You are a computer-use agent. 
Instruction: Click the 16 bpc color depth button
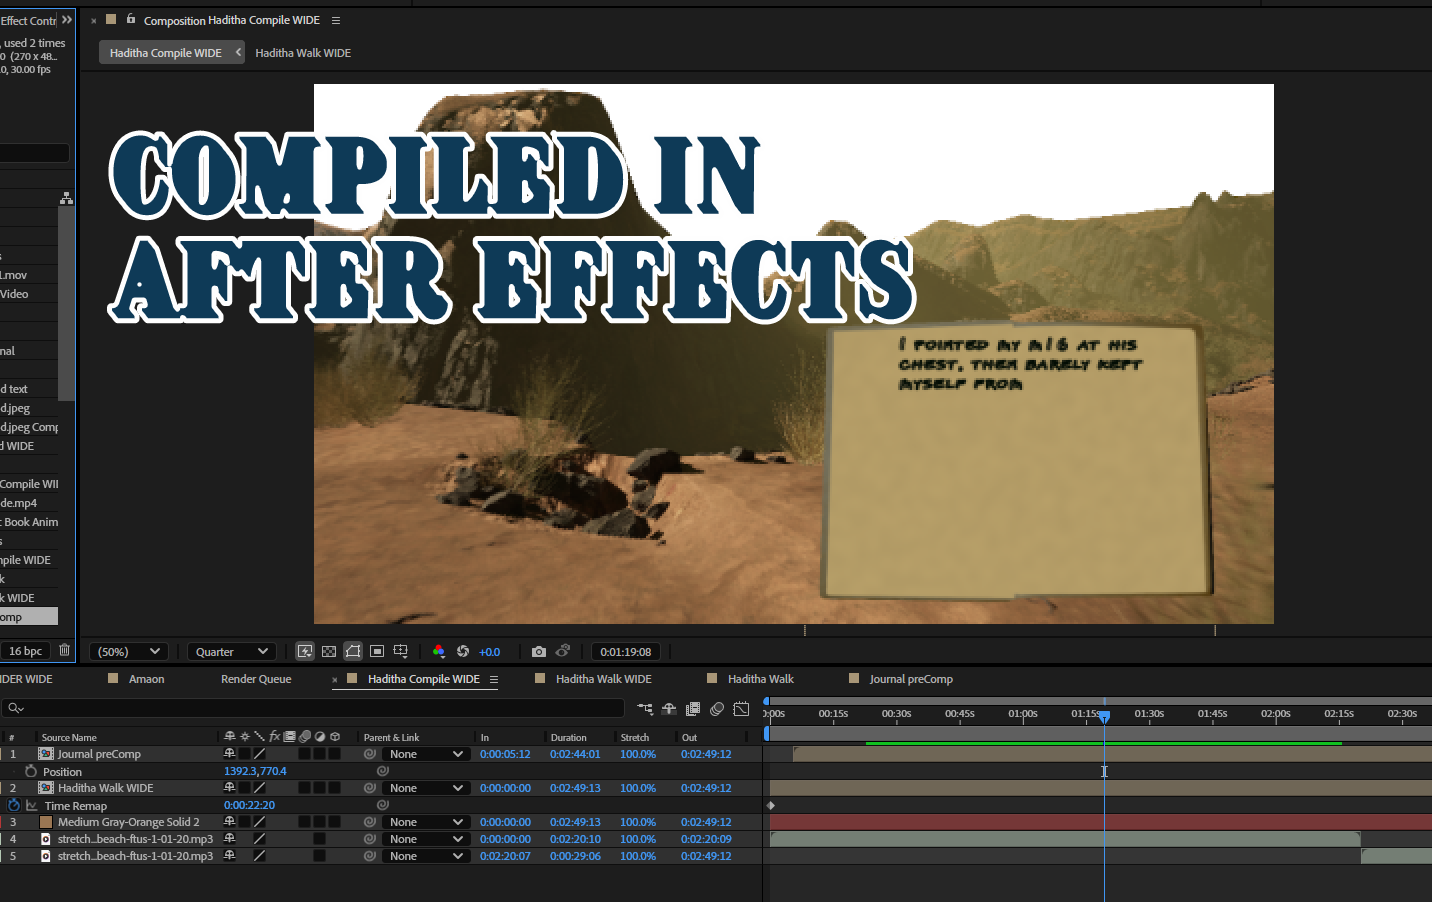pyautogui.click(x=26, y=651)
